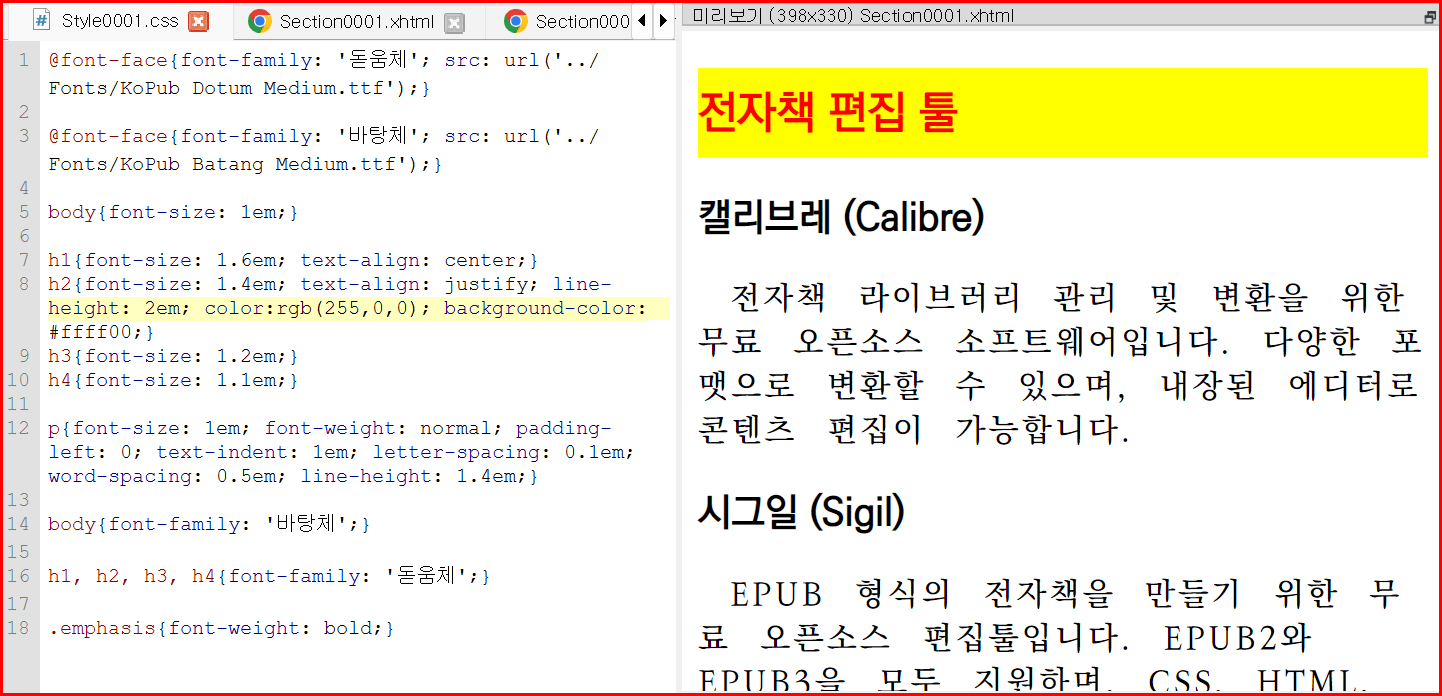This screenshot has width=1442, height=696.
Task: Click color:rgb(255,0,0) in the h2 rule
Action: point(311,308)
